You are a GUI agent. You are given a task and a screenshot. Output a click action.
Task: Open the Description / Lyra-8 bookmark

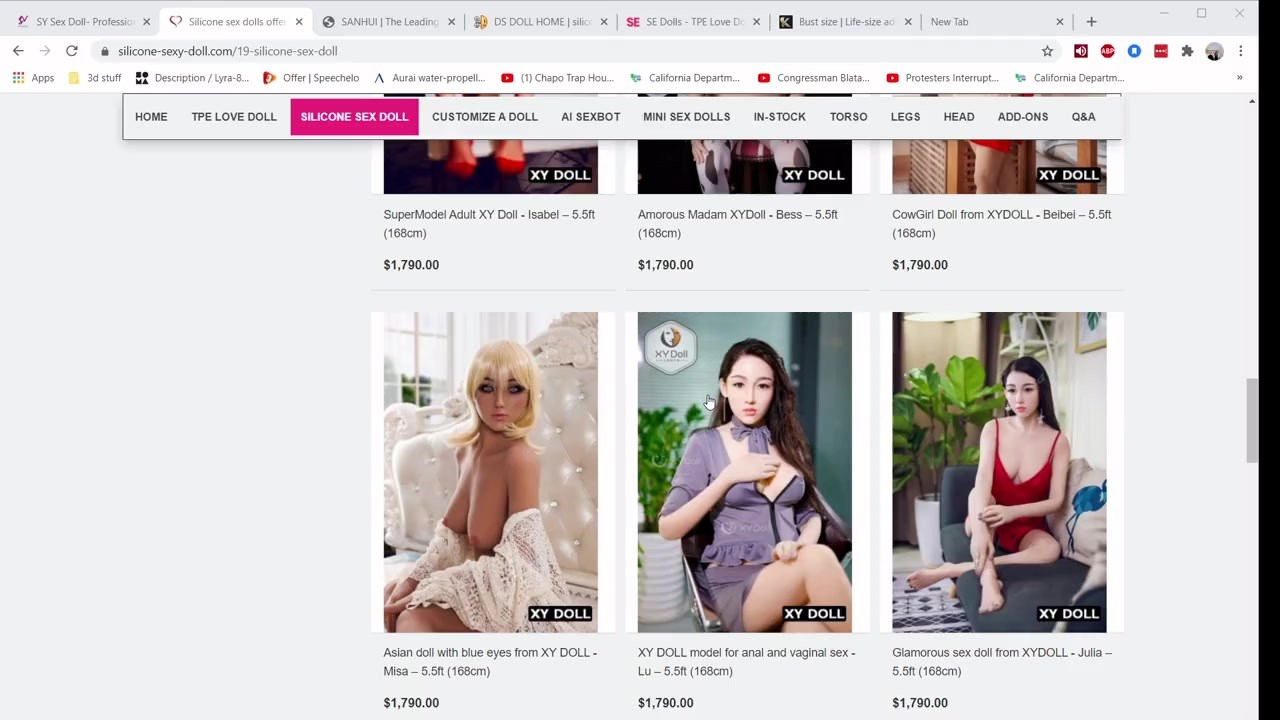pos(192,78)
